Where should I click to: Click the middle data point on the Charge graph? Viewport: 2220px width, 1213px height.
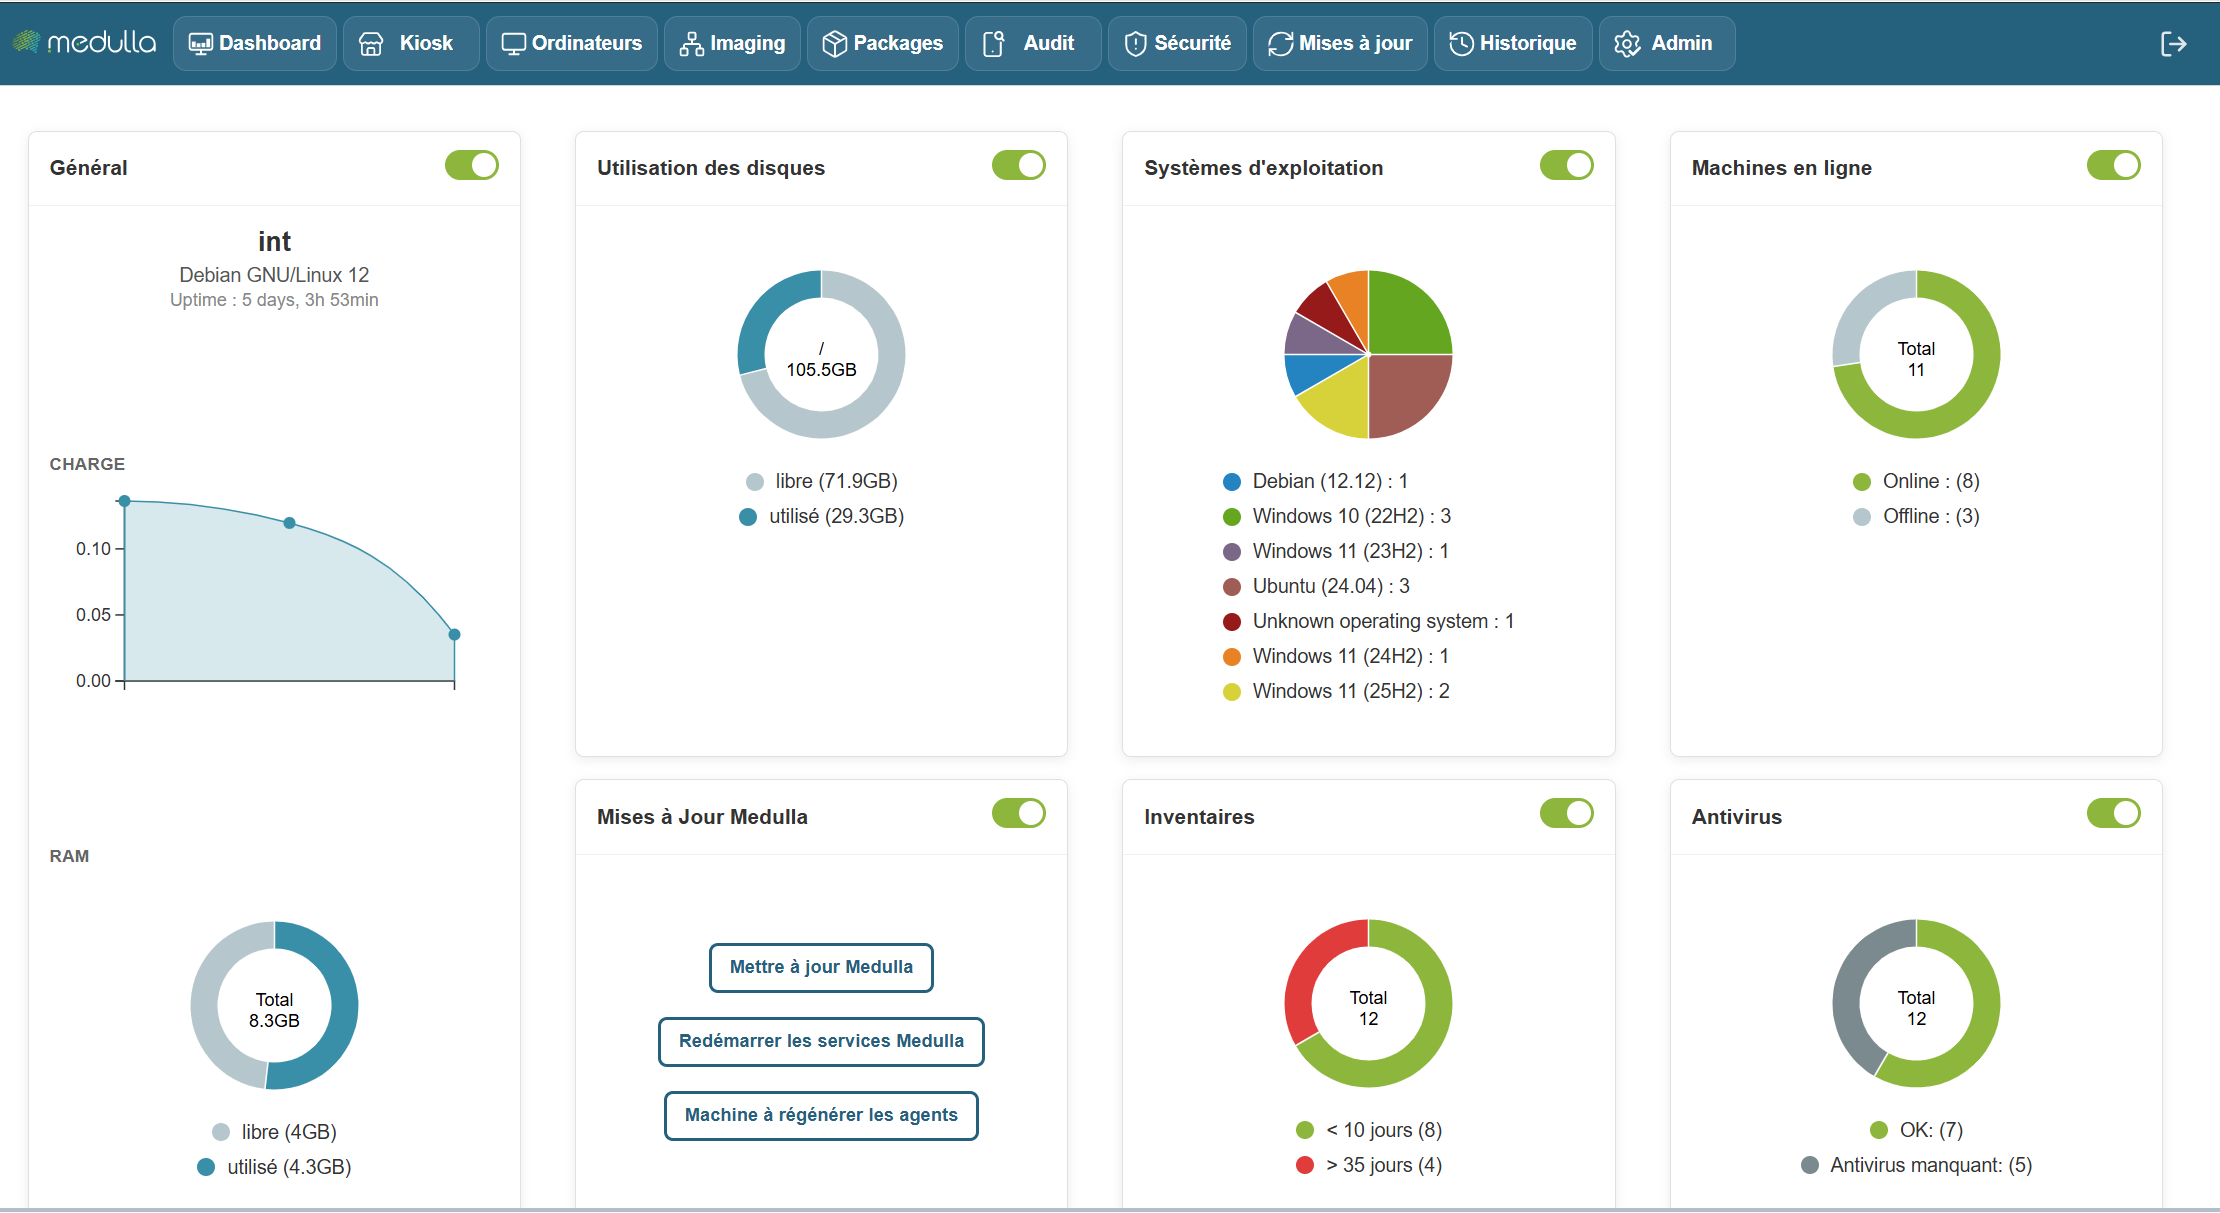click(x=289, y=523)
